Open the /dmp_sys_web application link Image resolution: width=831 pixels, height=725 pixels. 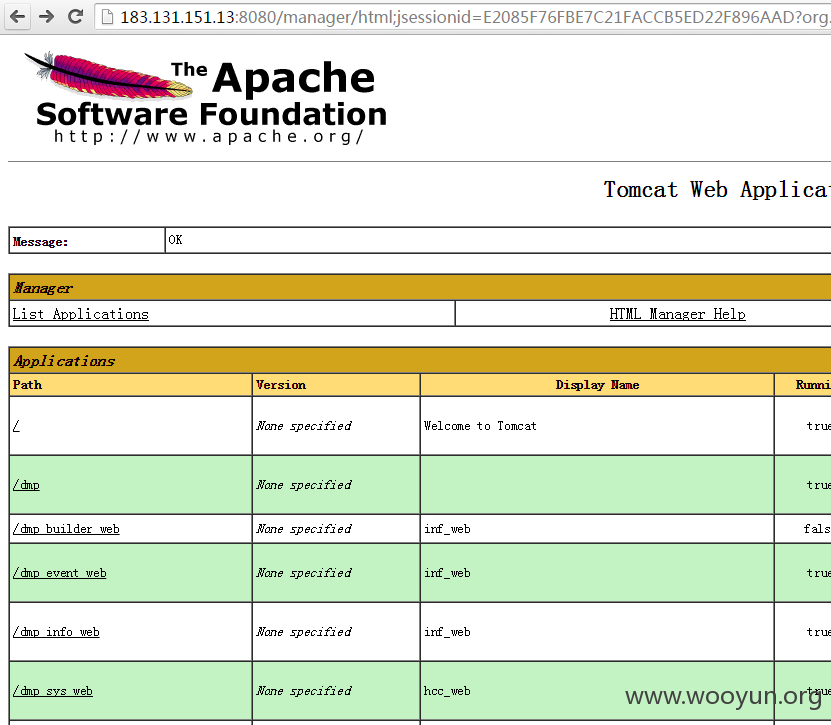pyautogui.click(x=52, y=691)
